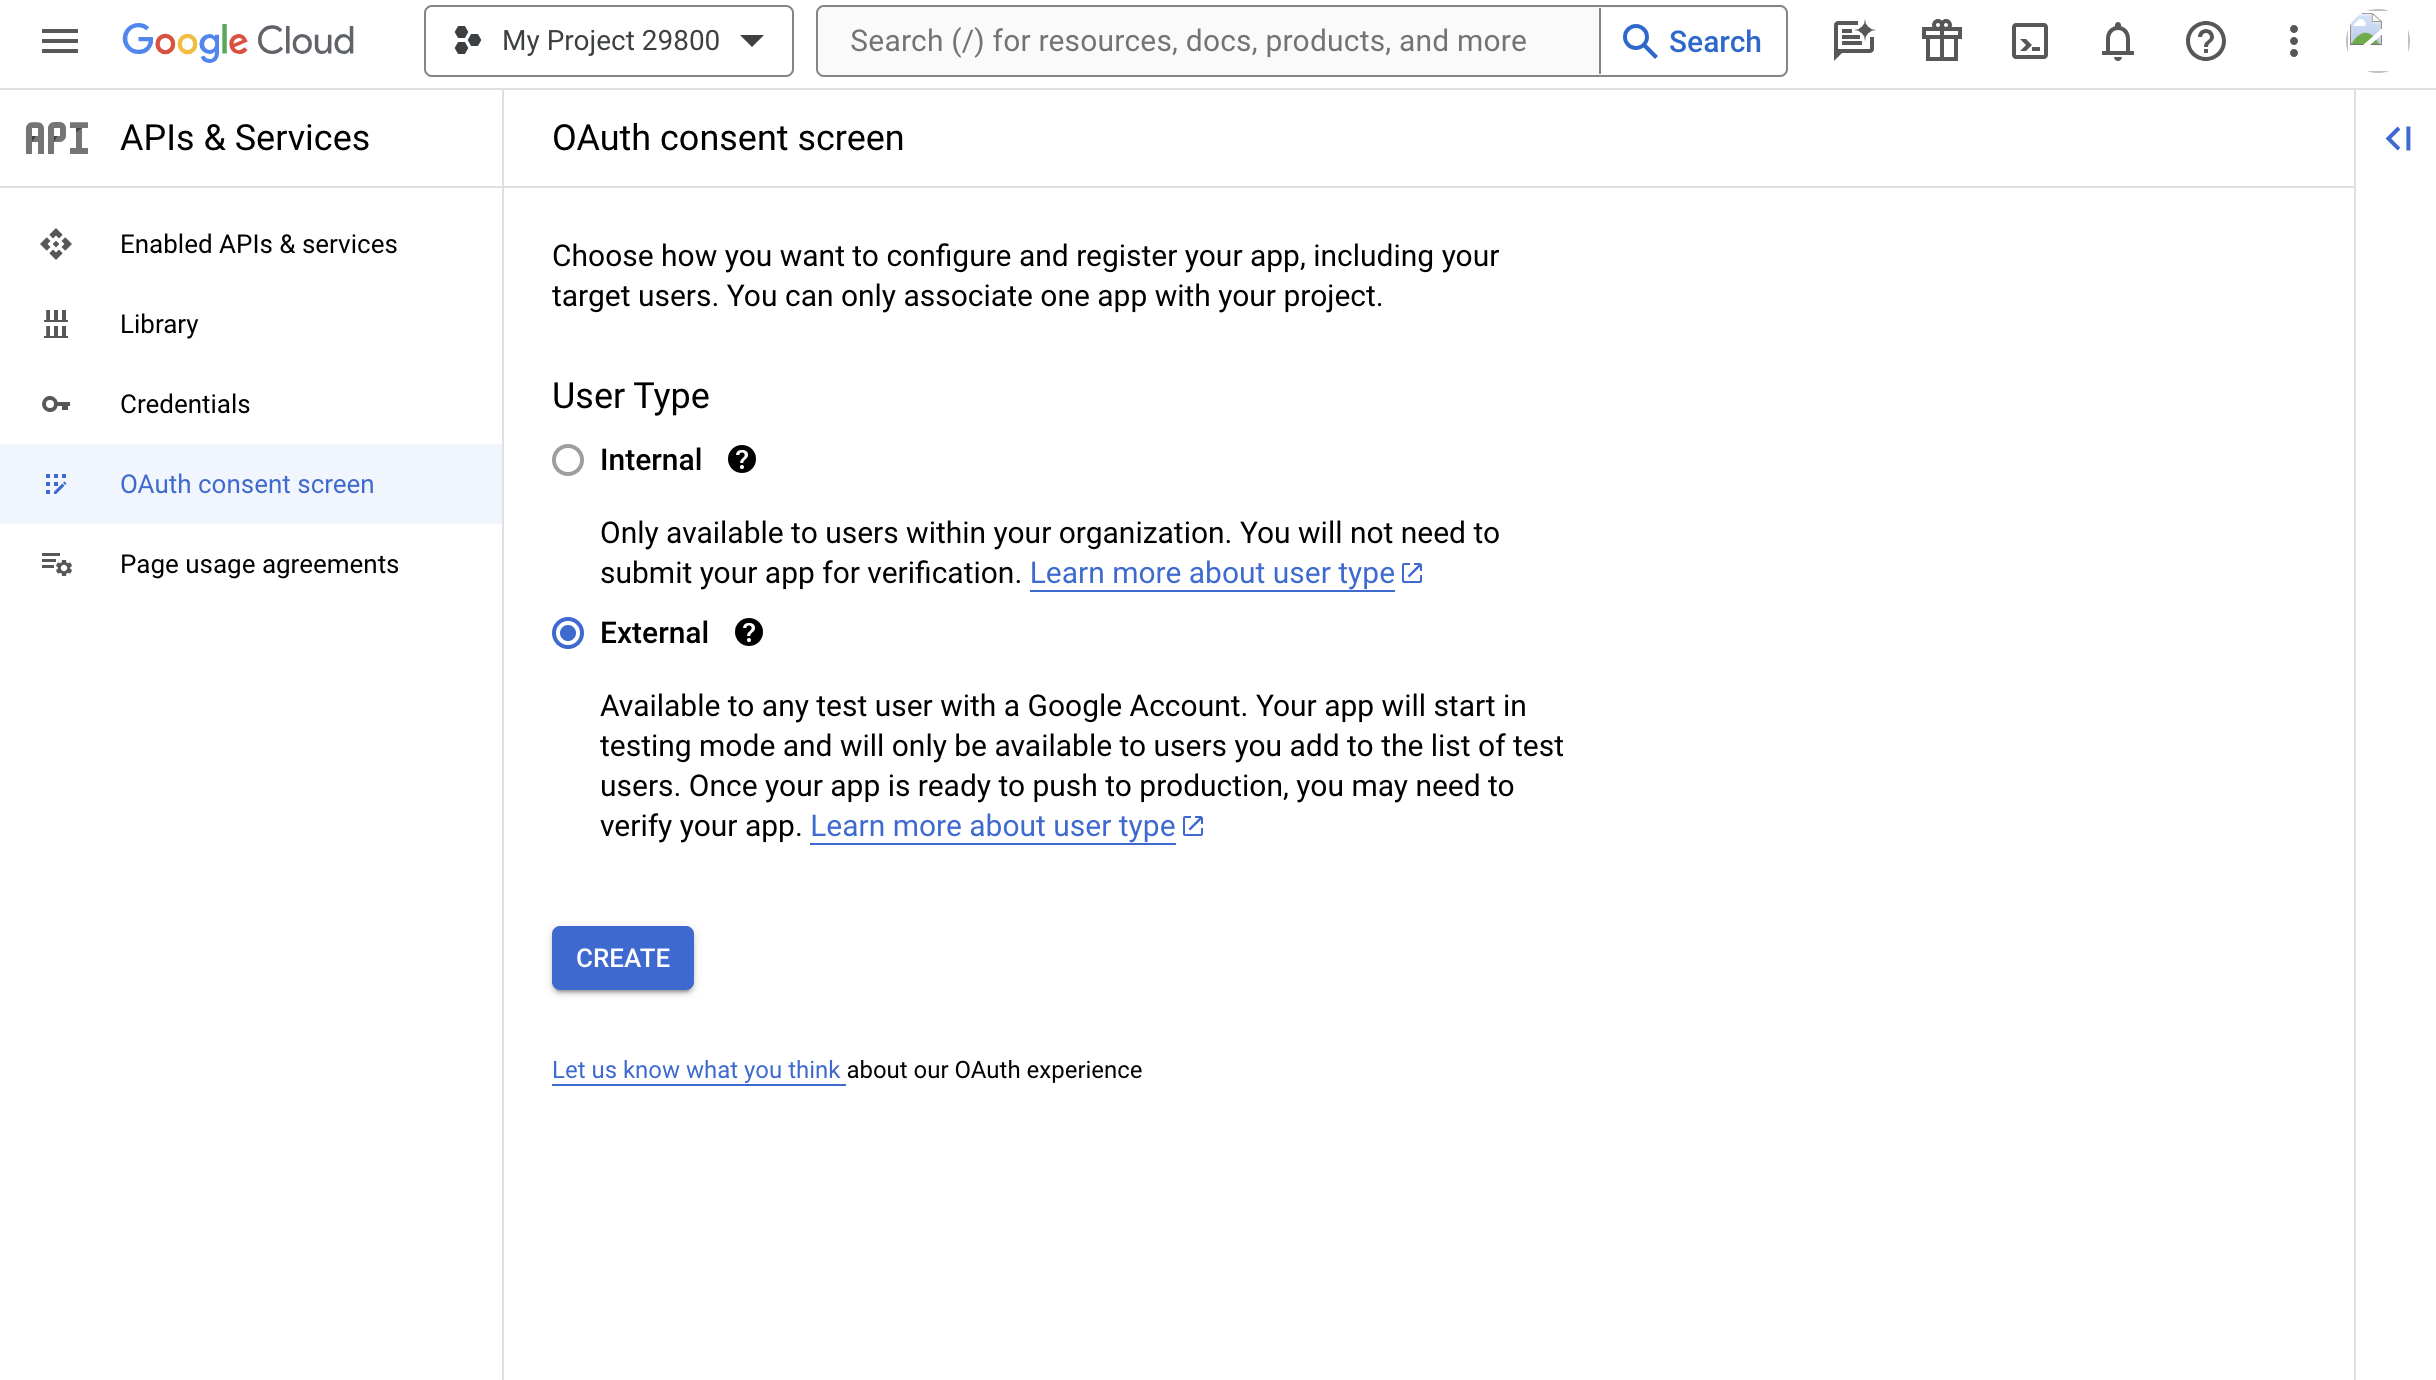Click the Let us know what you think link

[696, 1069]
